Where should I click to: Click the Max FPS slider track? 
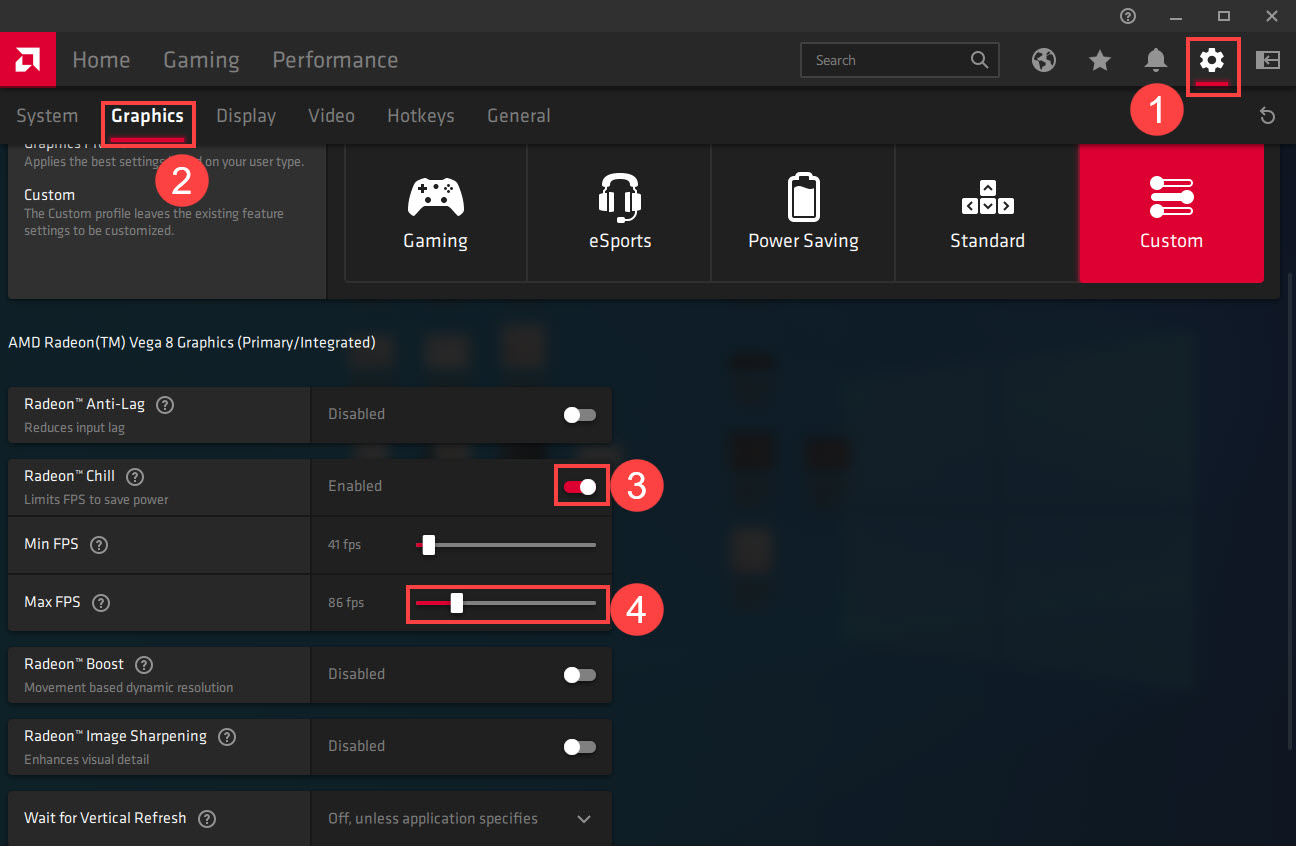click(506, 603)
